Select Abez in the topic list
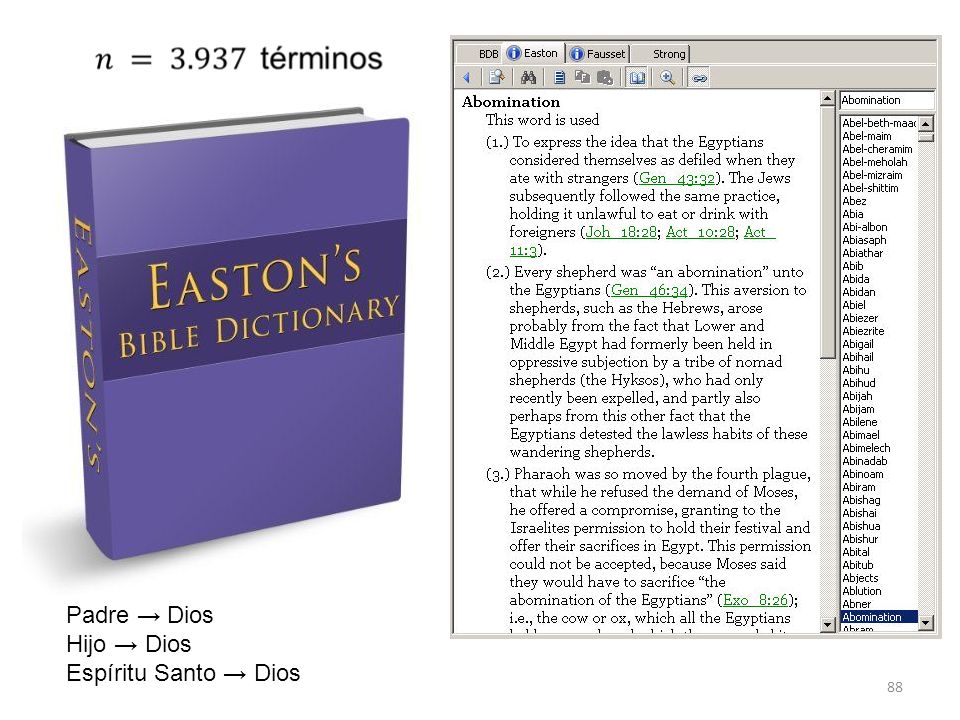The width and height of the screenshot is (960, 720). pyautogui.click(x=854, y=201)
